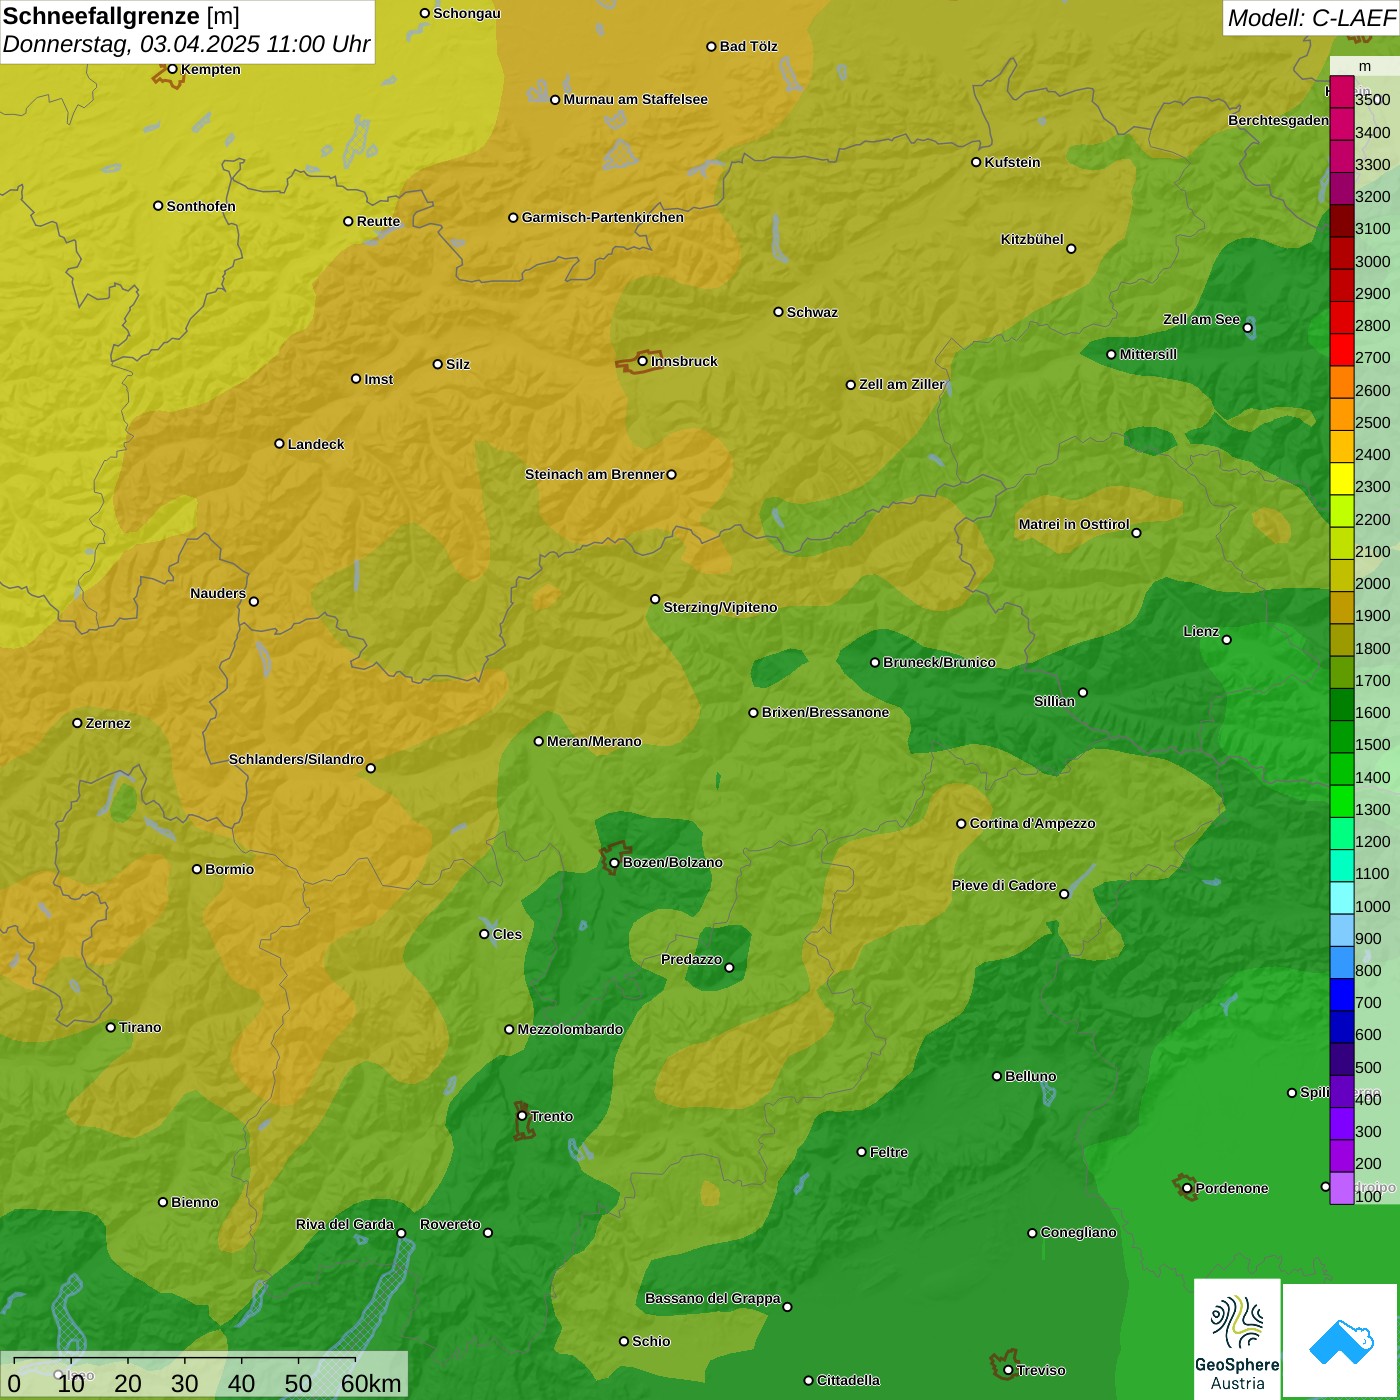Click the Conegliano label
This screenshot has height=1400, width=1400.
(x=1078, y=1232)
